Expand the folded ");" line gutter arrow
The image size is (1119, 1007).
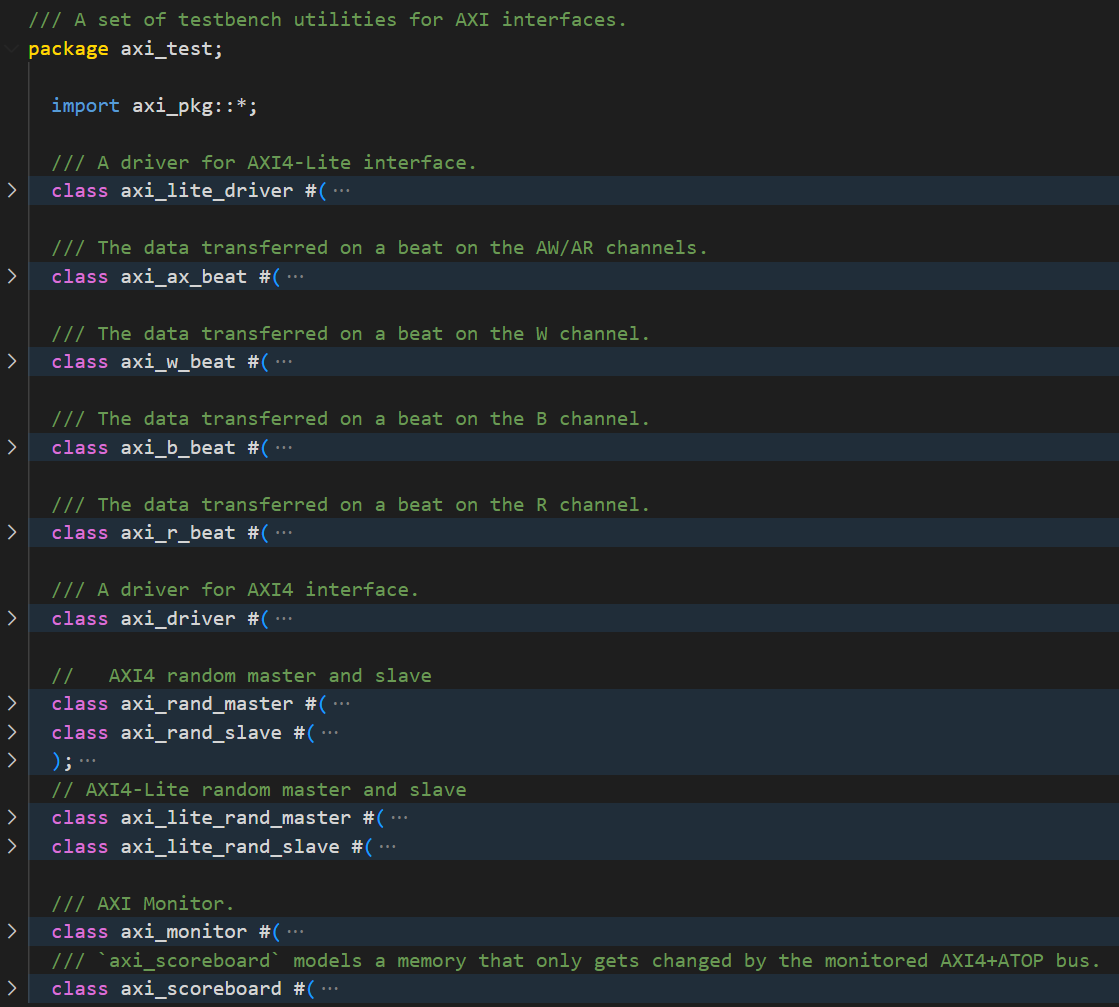pyautogui.click(x=12, y=760)
